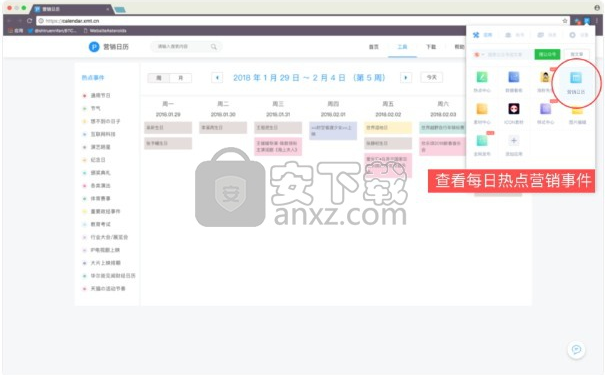Toggle the 大片上映排期 category filter

tap(101, 263)
